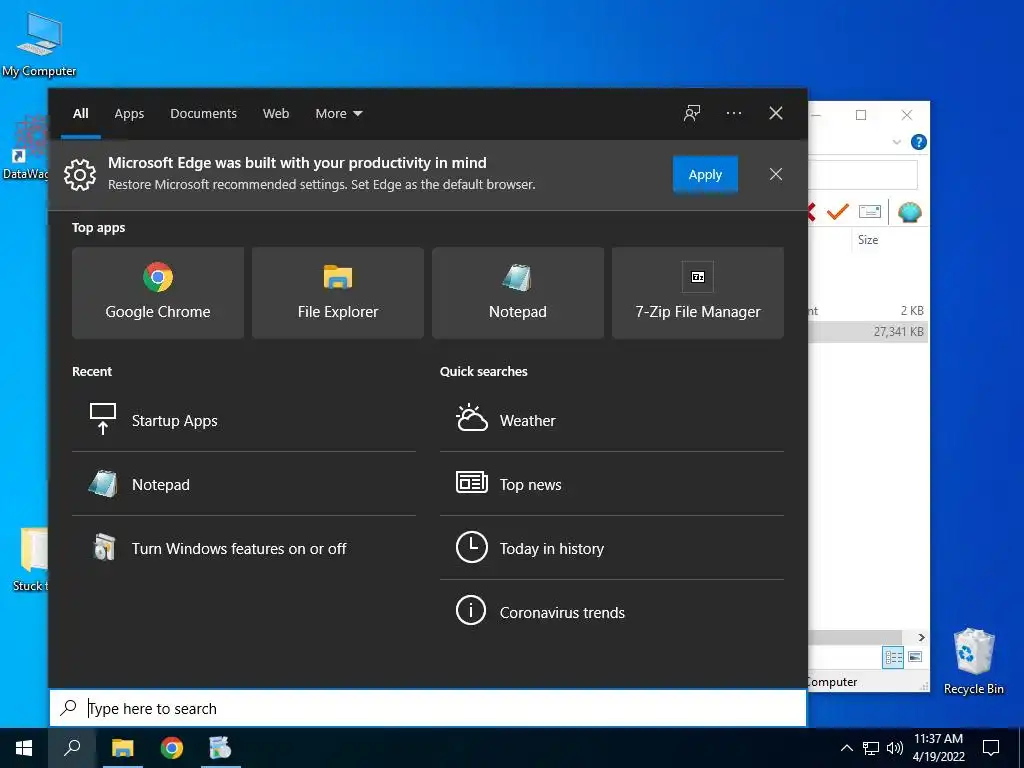Click the feedback person icon in search header
The height and width of the screenshot is (768, 1024).
point(692,113)
